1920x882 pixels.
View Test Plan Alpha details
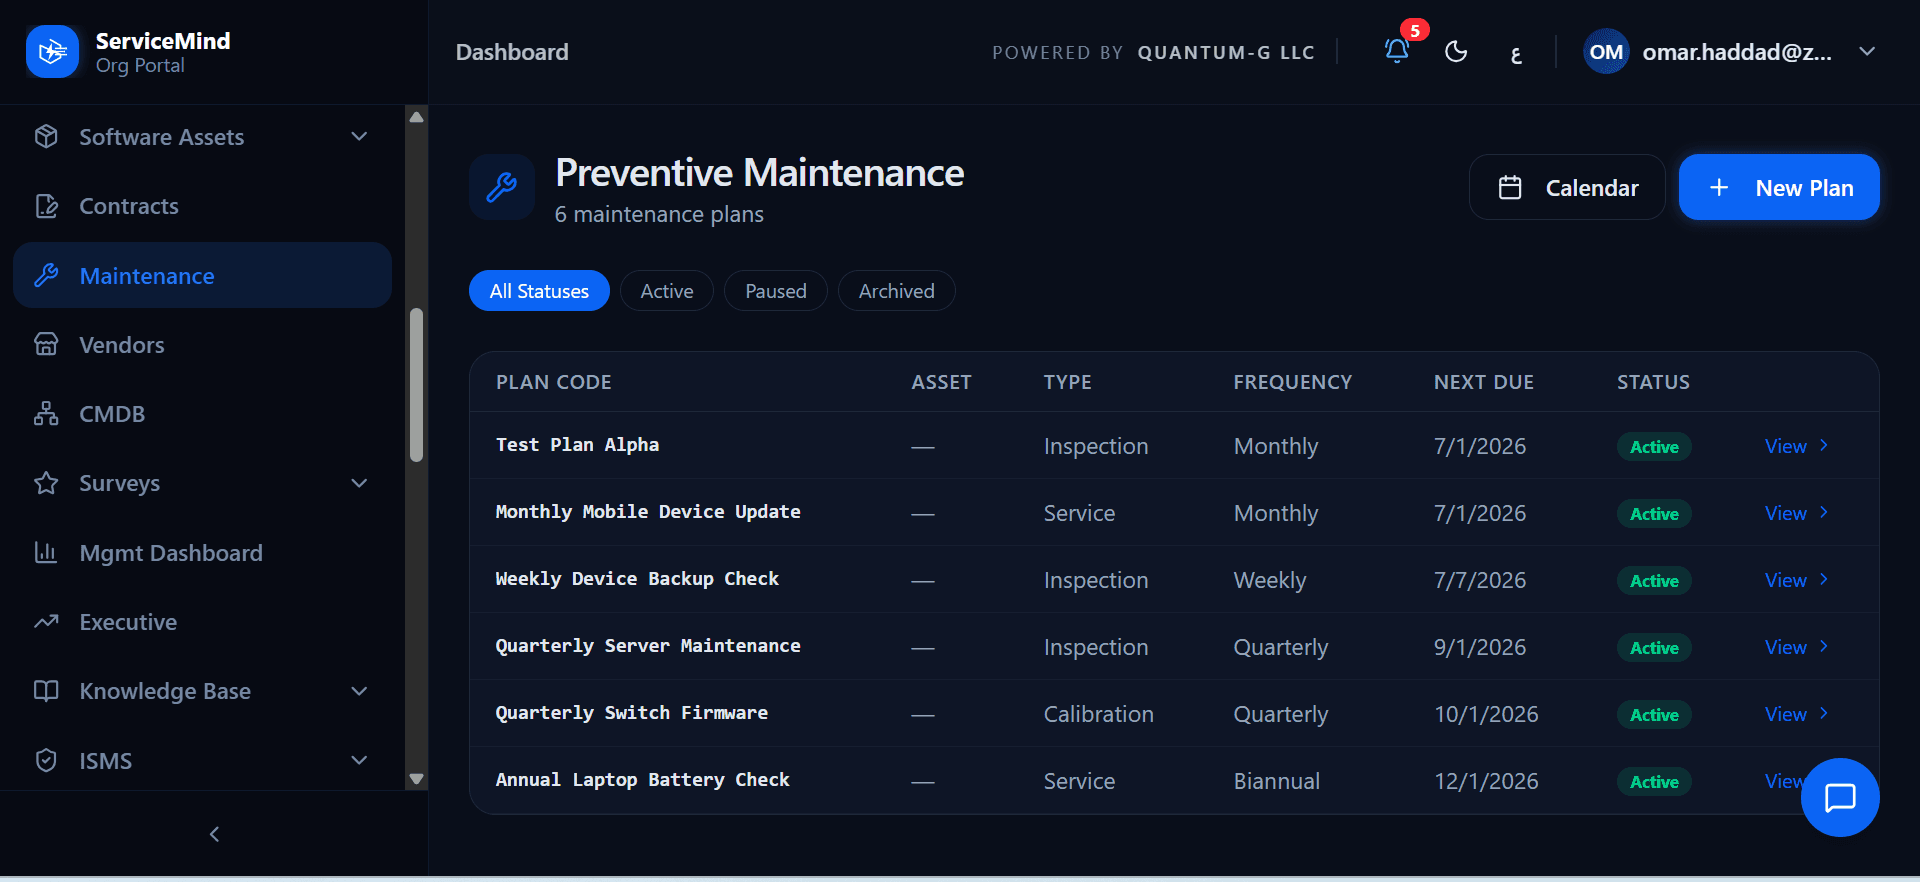1797,446
